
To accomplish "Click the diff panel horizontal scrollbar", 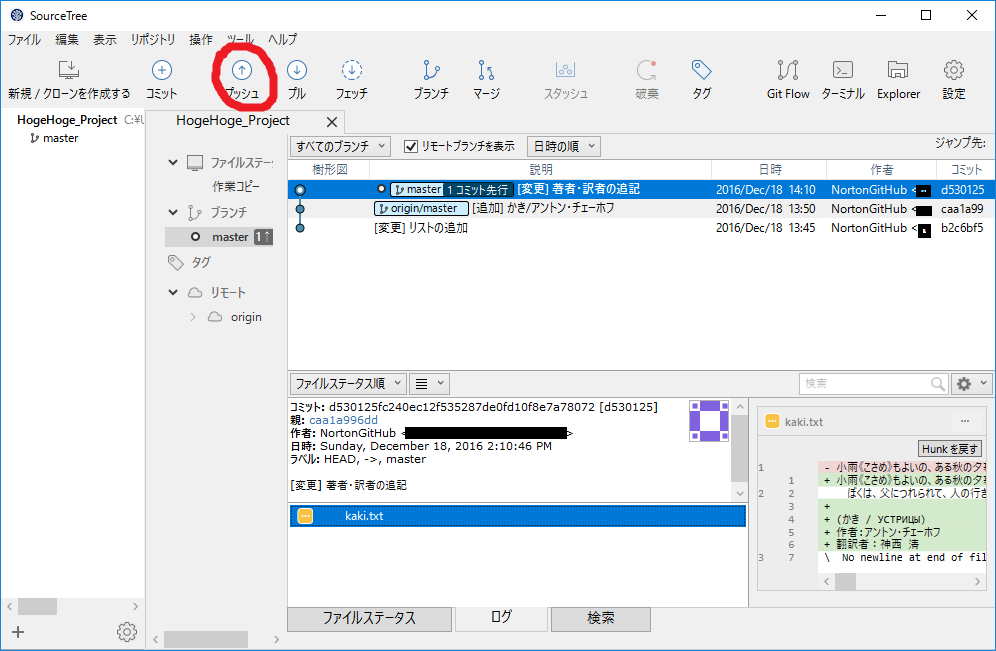I will [902, 581].
